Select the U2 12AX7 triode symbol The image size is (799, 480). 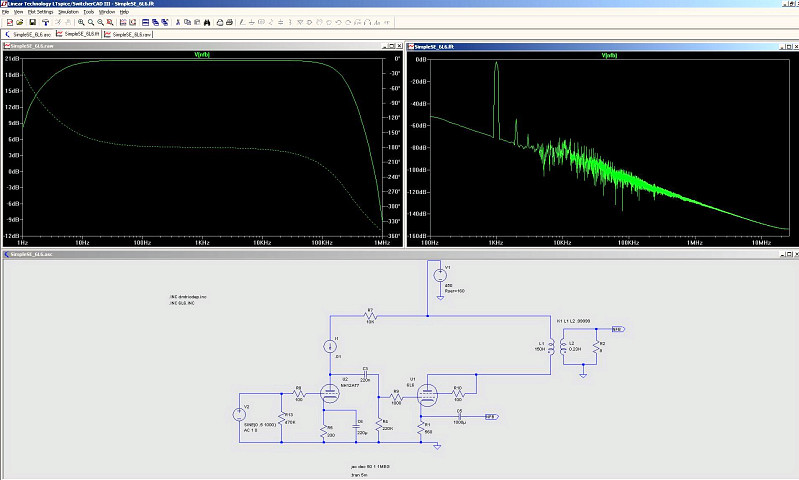(x=330, y=393)
